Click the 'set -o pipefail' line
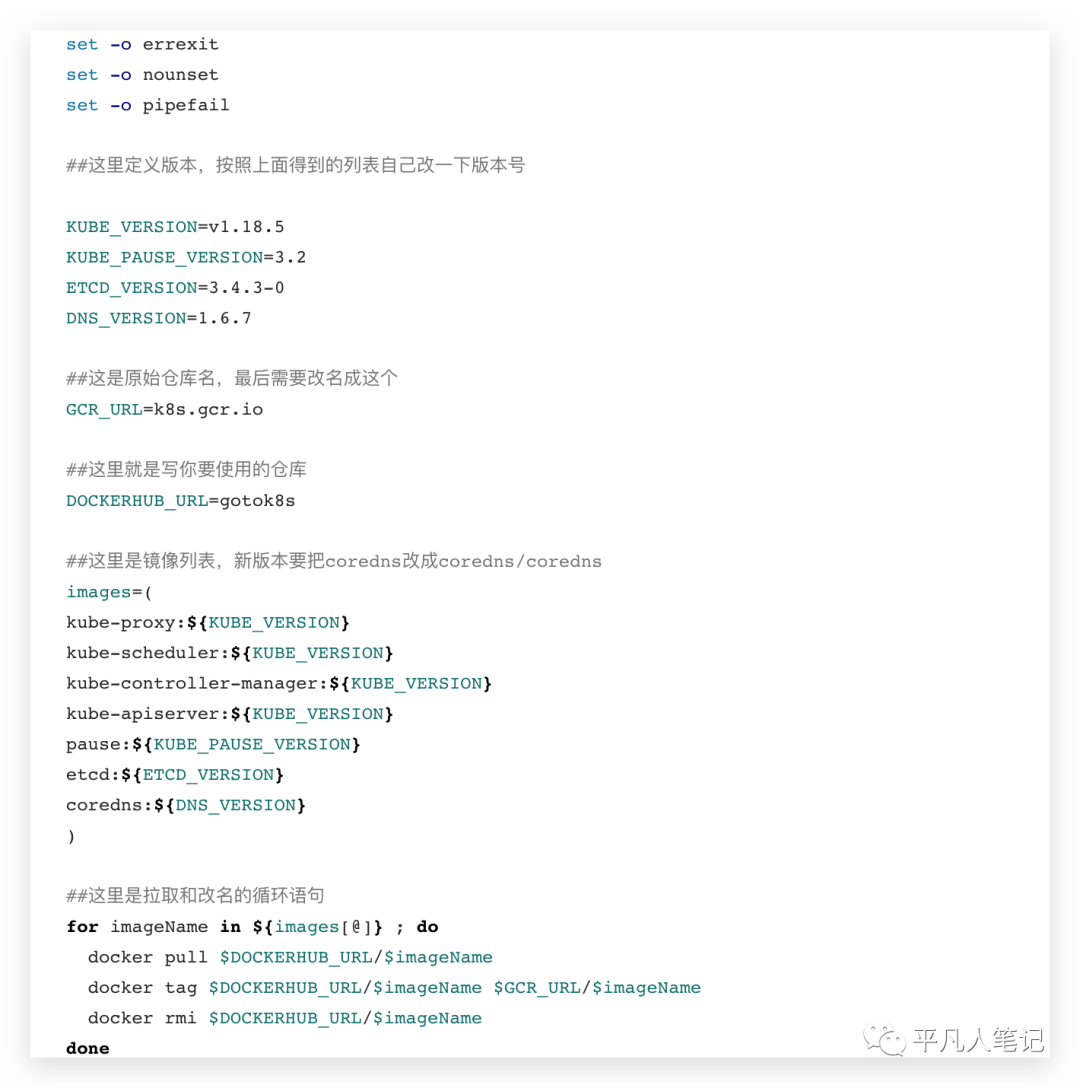The height and width of the screenshot is (1088, 1080). point(148,105)
